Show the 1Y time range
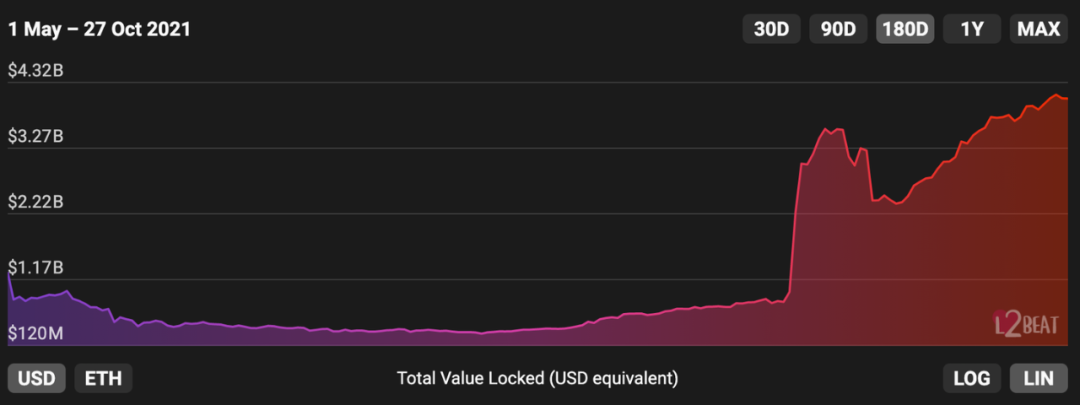Screen dimensions: 1080x405 [972, 29]
